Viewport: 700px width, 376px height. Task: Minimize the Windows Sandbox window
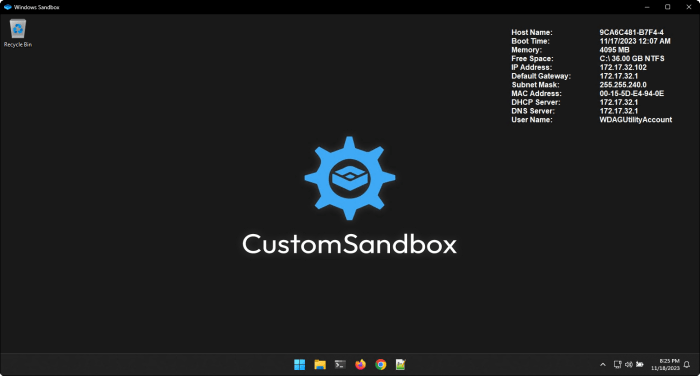(x=647, y=7)
